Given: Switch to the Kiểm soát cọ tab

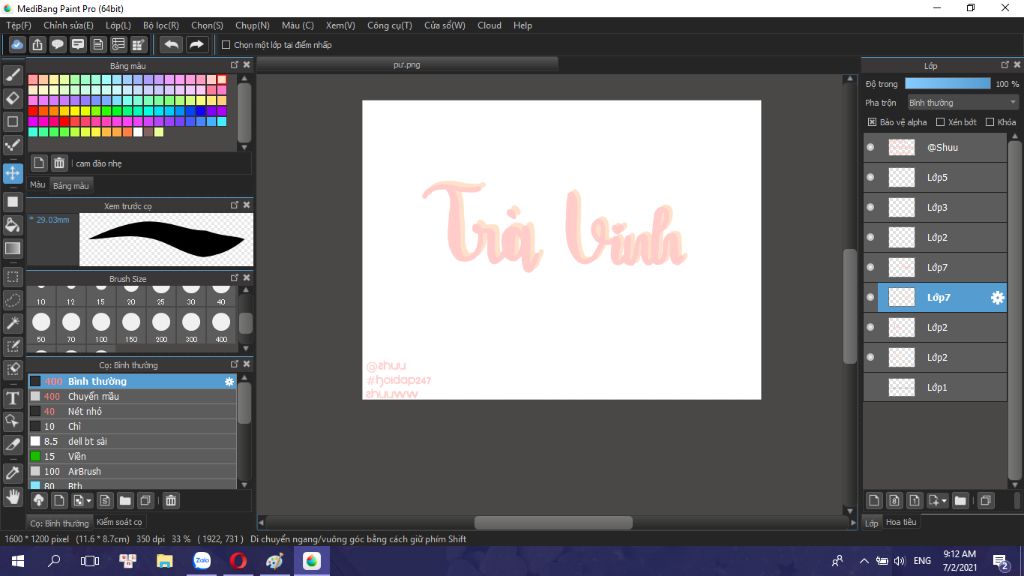Looking at the screenshot, I should tap(120, 522).
